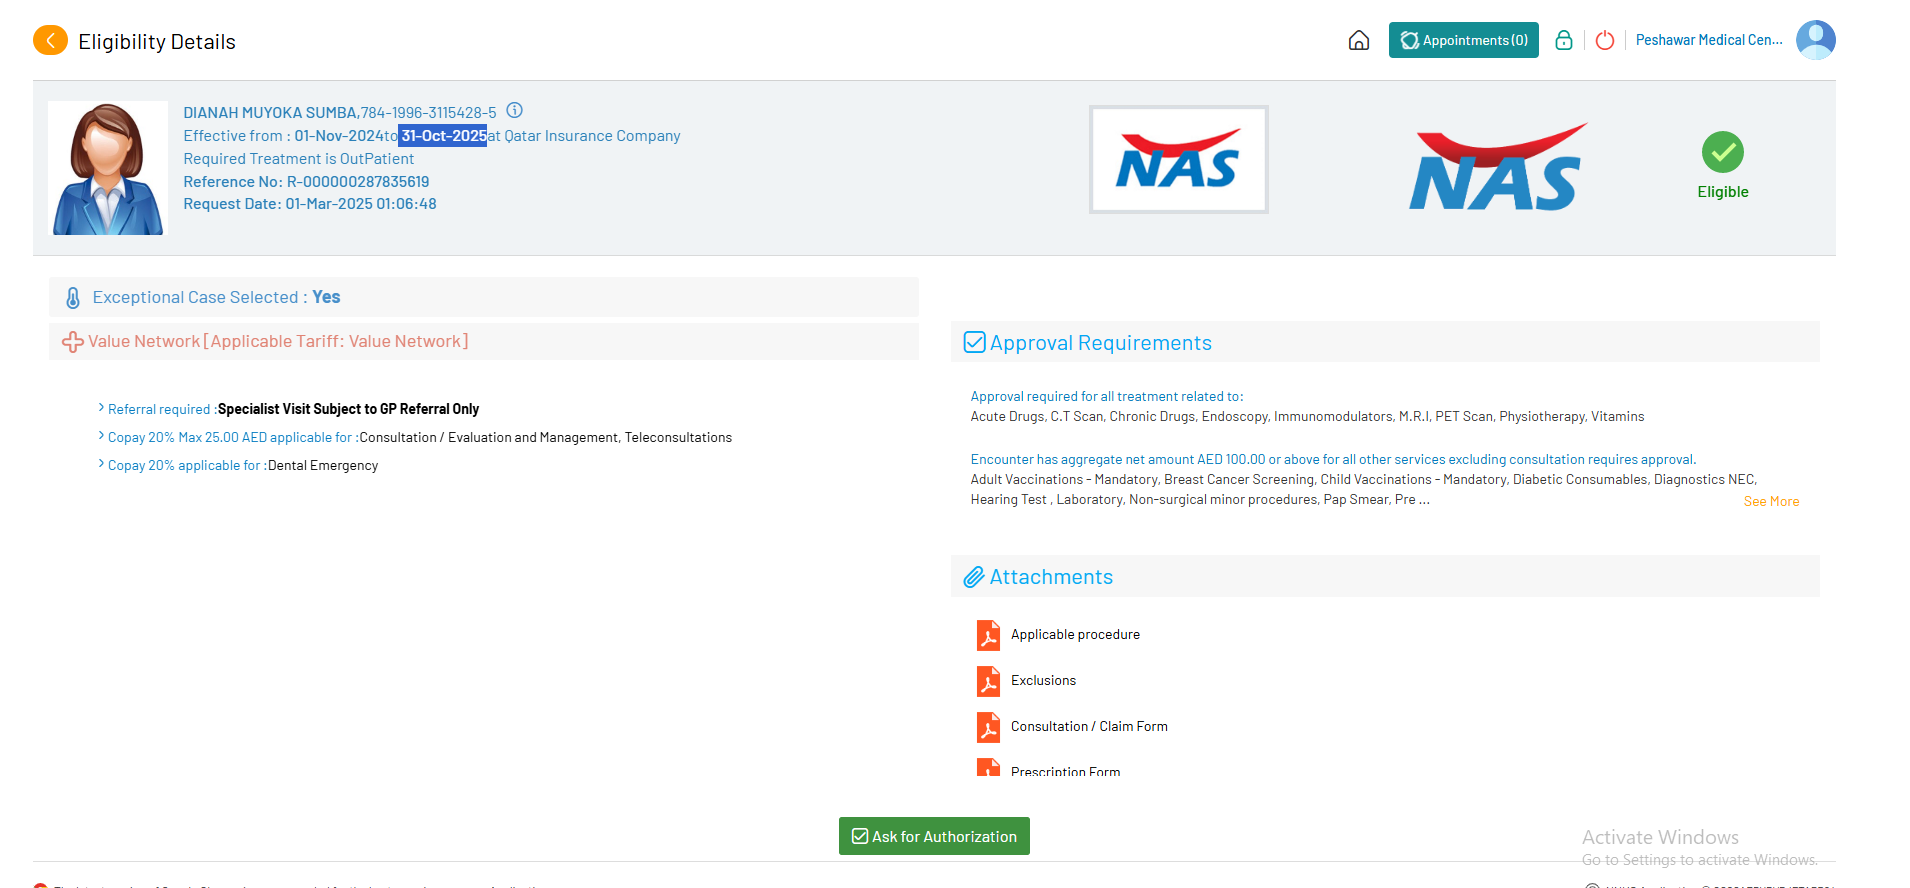Image resolution: width=1910 pixels, height=888 pixels.
Task: Click Request Date 01-Mar-2025 text
Action: click(x=310, y=203)
